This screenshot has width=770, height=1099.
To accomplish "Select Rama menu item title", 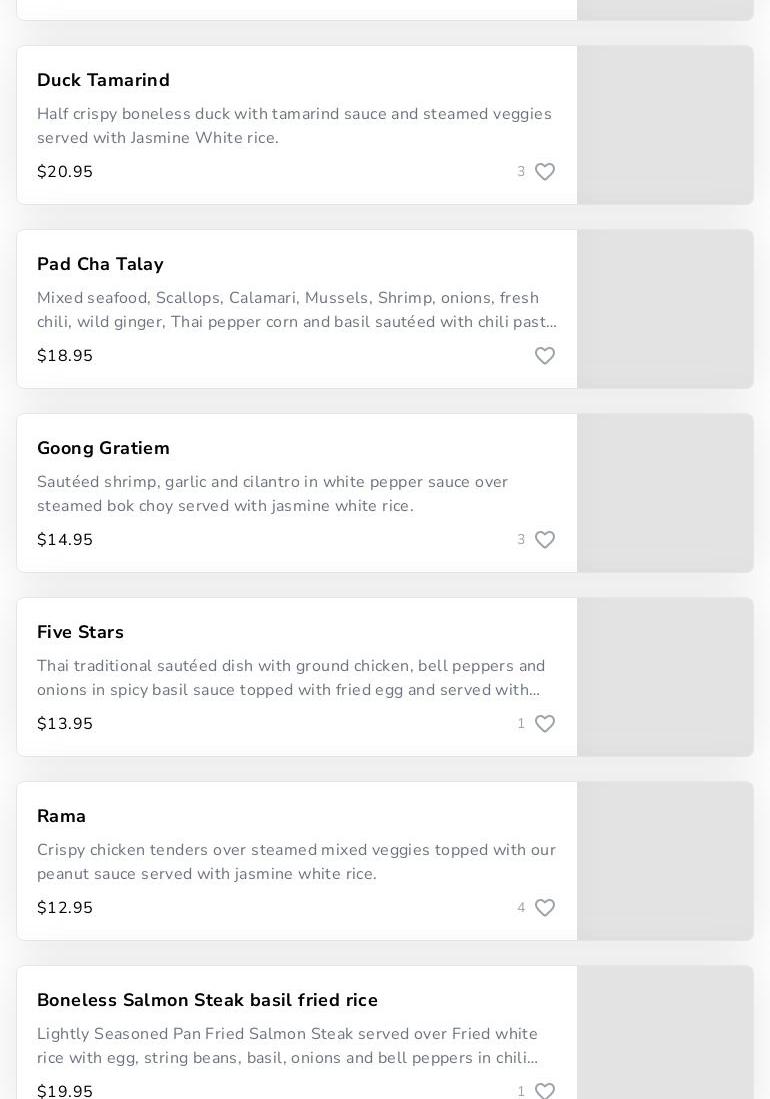I will (x=61, y=816).
